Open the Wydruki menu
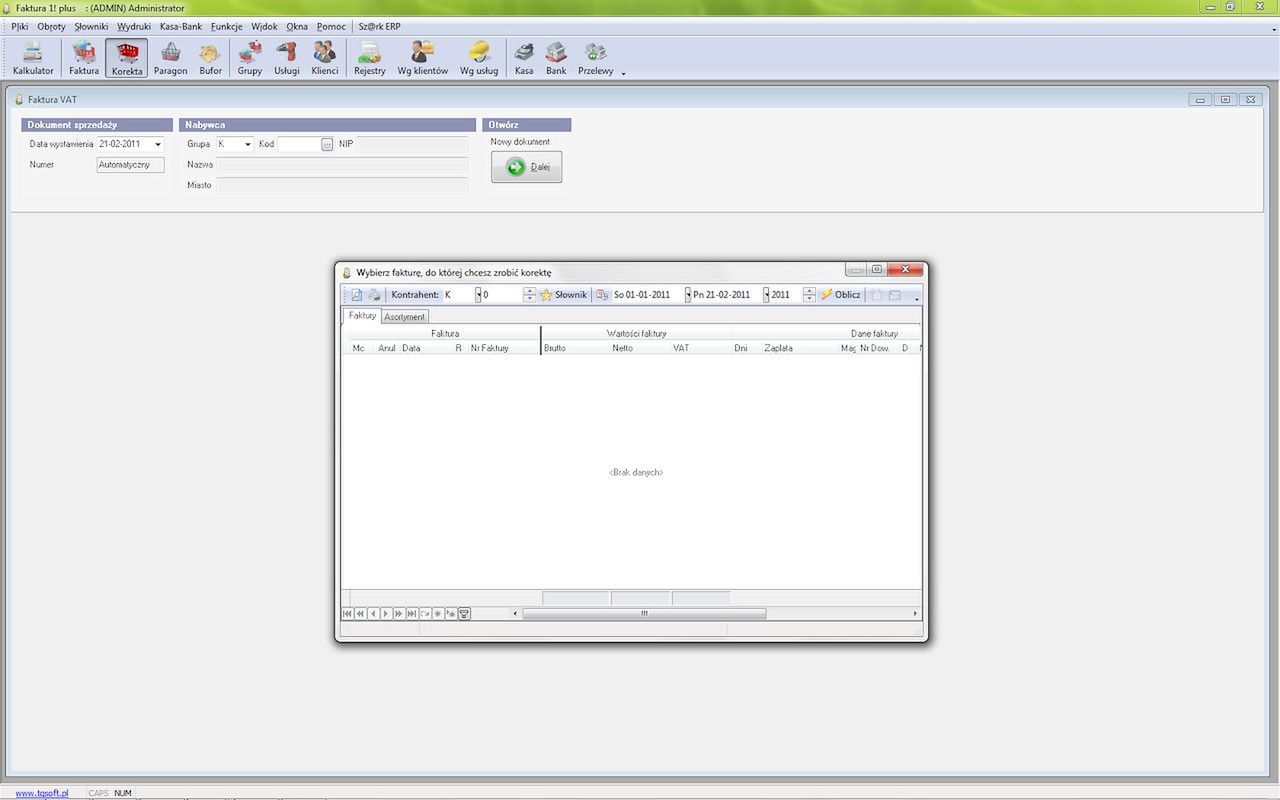 pyautogui.click(x=134, y=27)
